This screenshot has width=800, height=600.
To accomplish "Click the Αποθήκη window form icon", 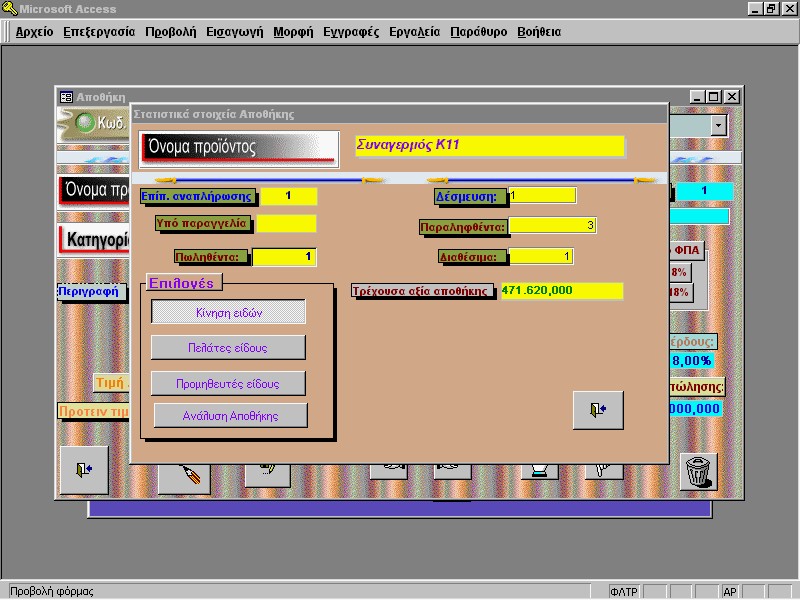I will pos(66,97).
